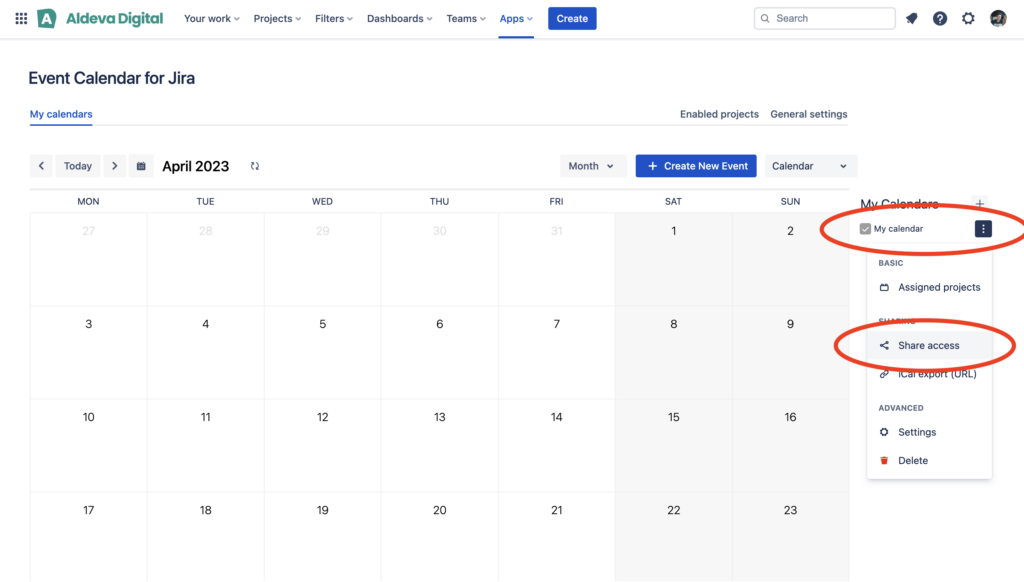Open My calendar three-dot options
This screenshot has width=1024, height=582.
pos(984,229)
